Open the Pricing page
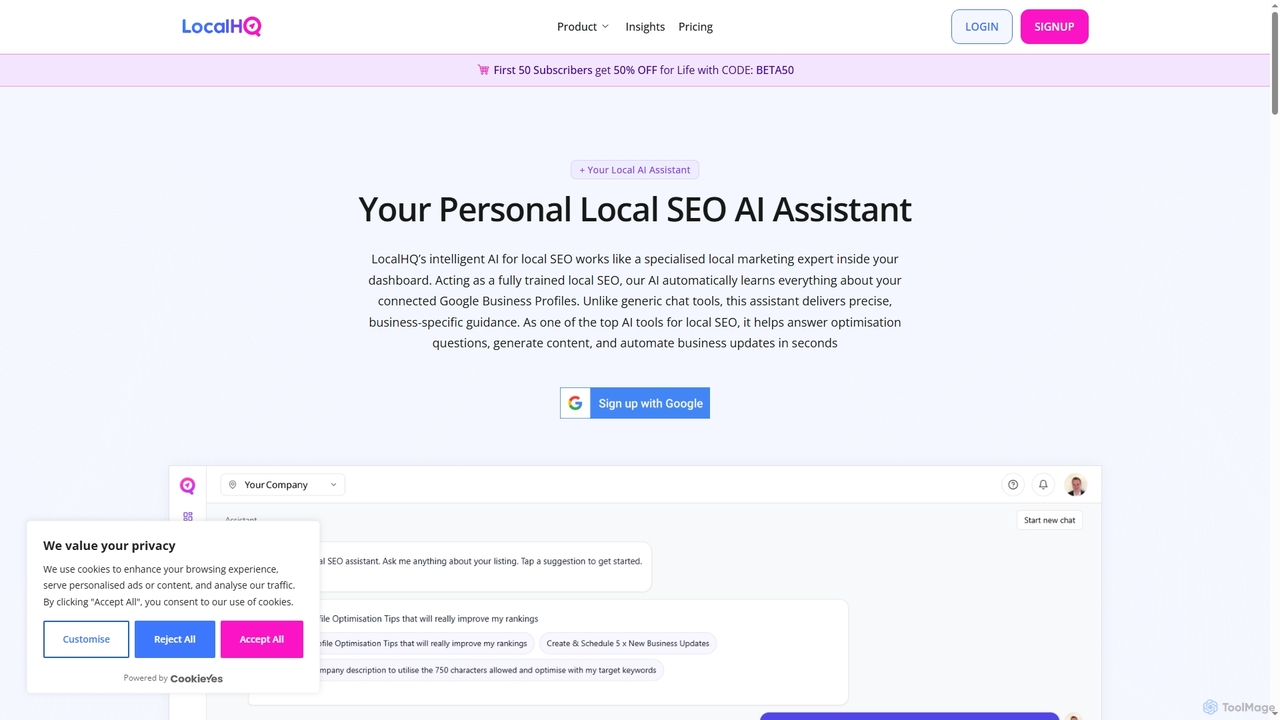 695,27
